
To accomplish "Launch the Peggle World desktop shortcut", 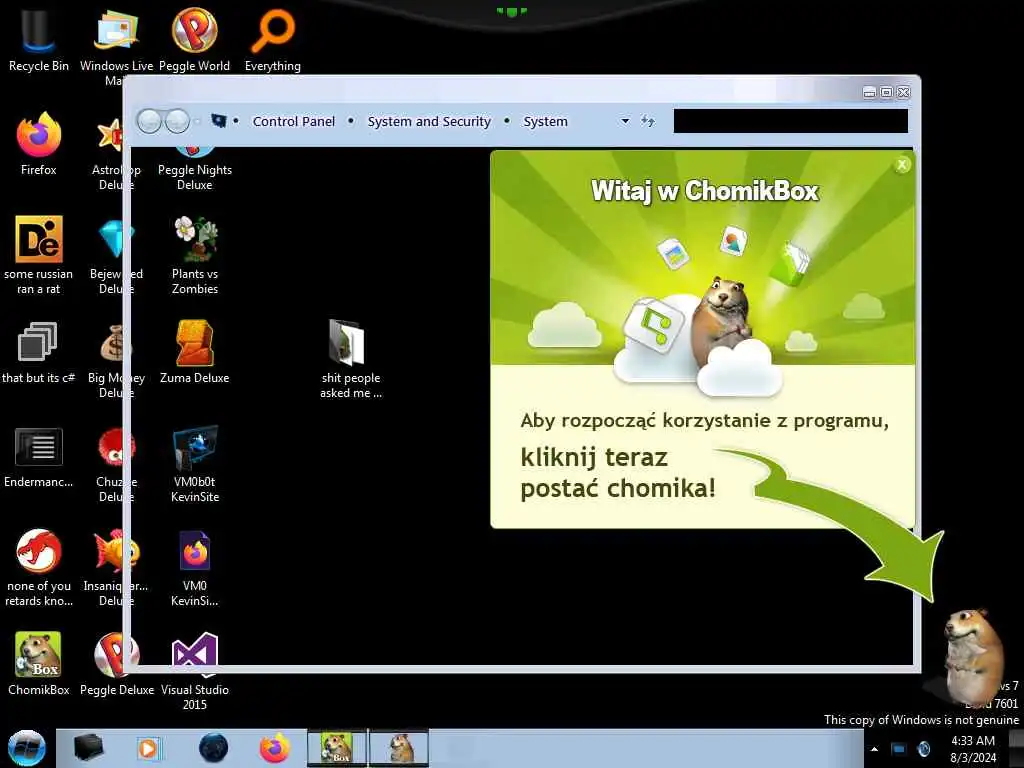I will click(x=194, y=39).
